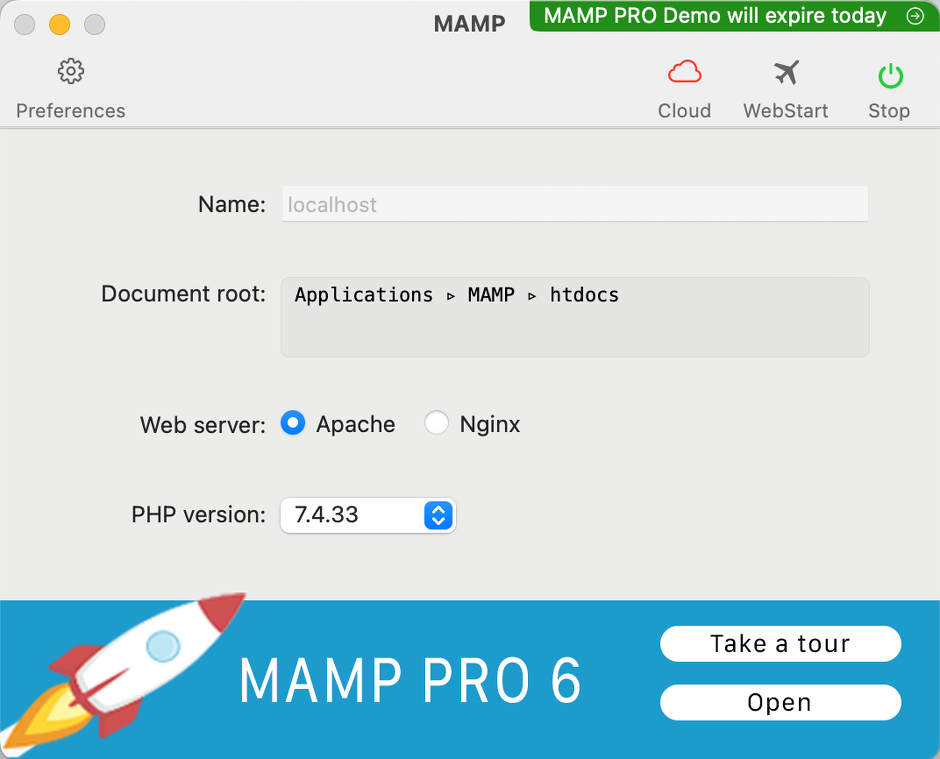Click the MAMP PRO 6 banner title
This screenshot has width=940, height=759.
point(410,682)
